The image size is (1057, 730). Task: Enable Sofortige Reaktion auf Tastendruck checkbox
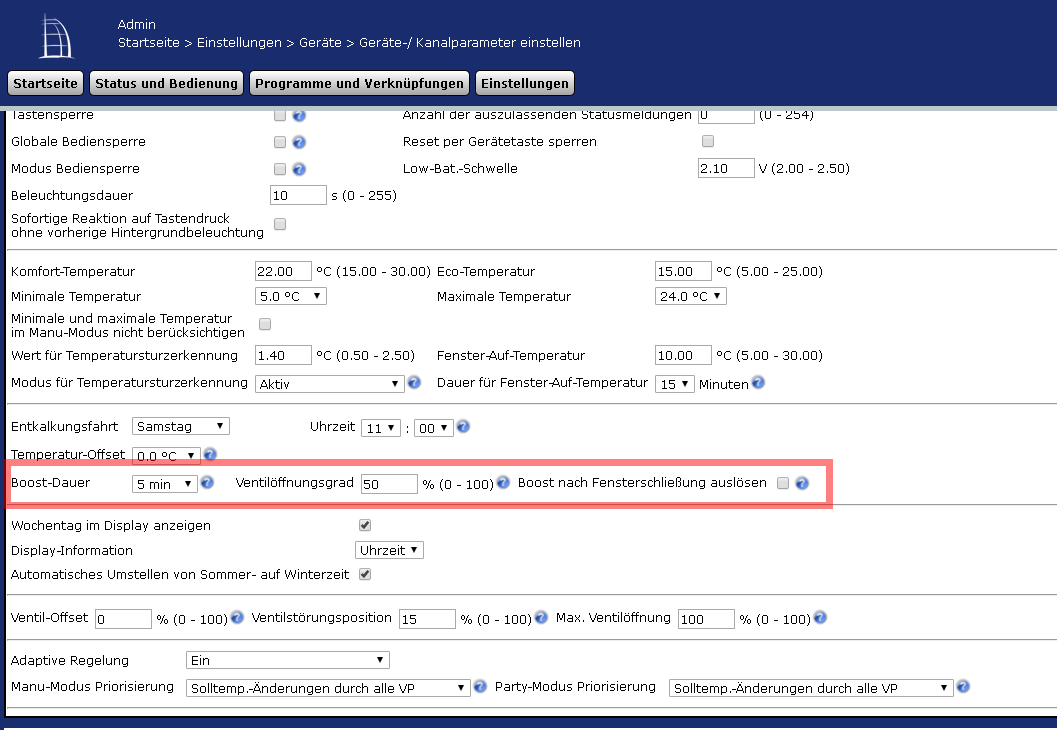(280, 224)
